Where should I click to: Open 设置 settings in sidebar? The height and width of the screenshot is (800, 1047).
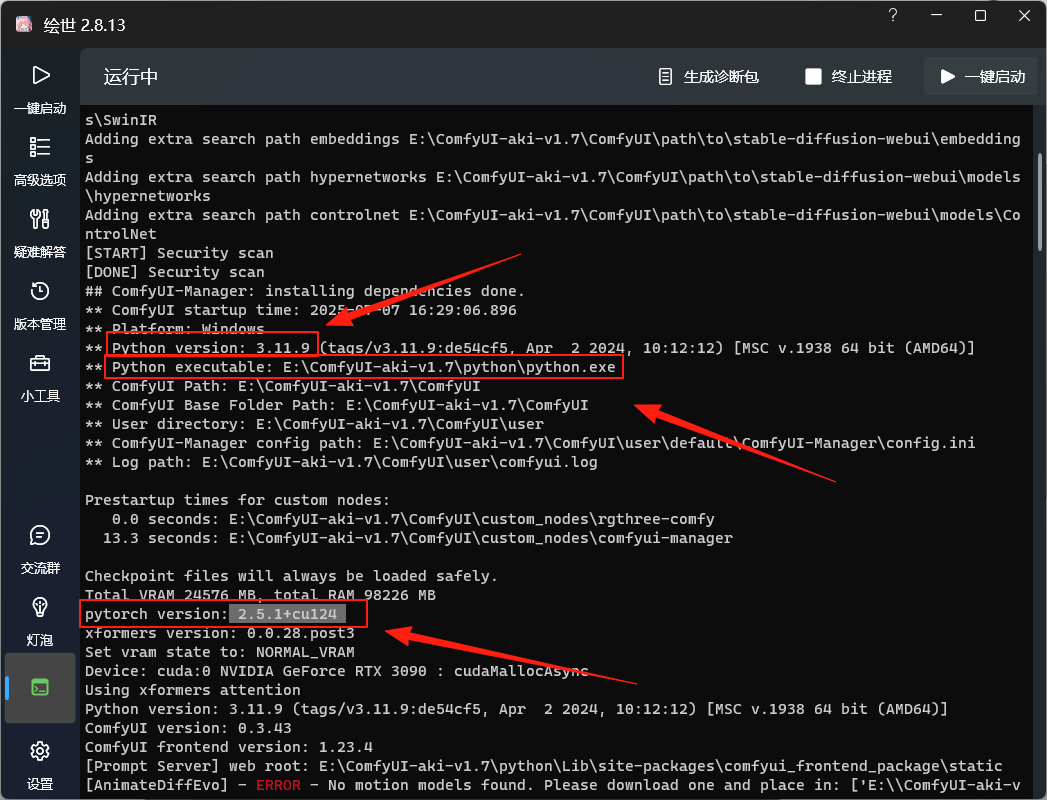(x=40, y=765)
